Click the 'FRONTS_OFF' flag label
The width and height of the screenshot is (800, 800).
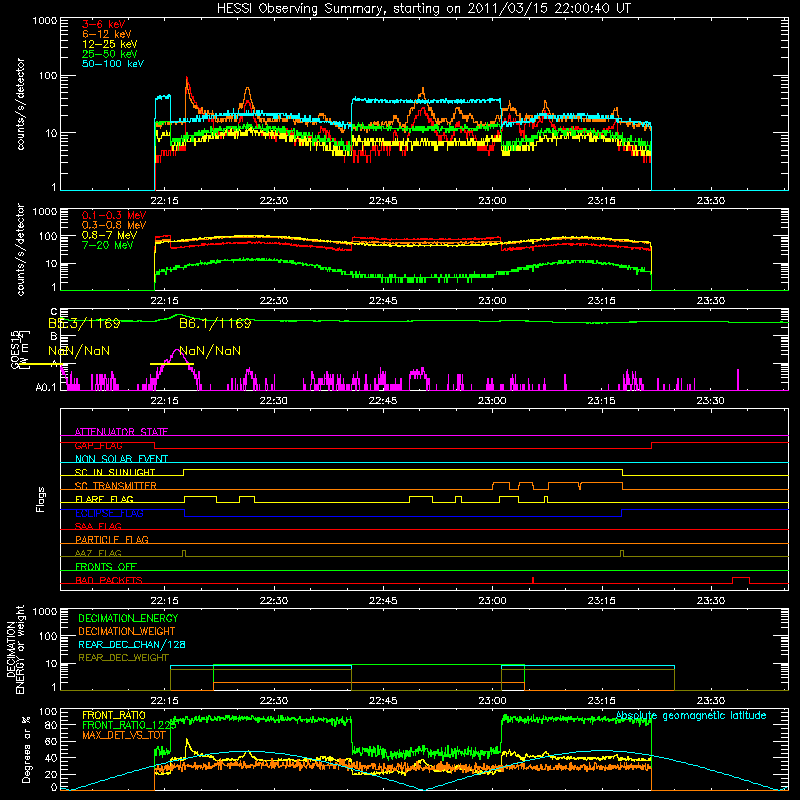pos(106,566)
